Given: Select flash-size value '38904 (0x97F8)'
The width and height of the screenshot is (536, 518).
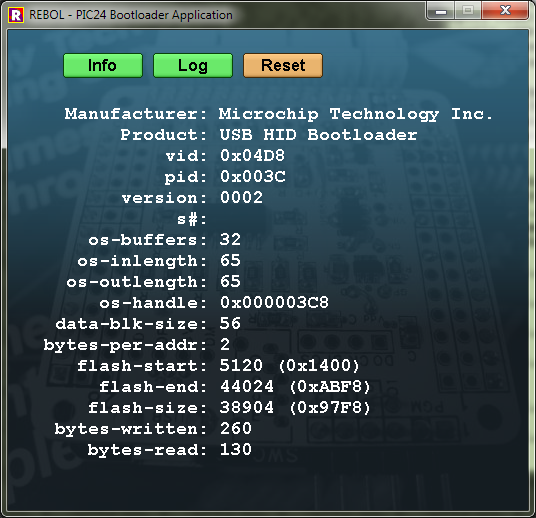Looking at the screenshot, I should tap(295, 408).
